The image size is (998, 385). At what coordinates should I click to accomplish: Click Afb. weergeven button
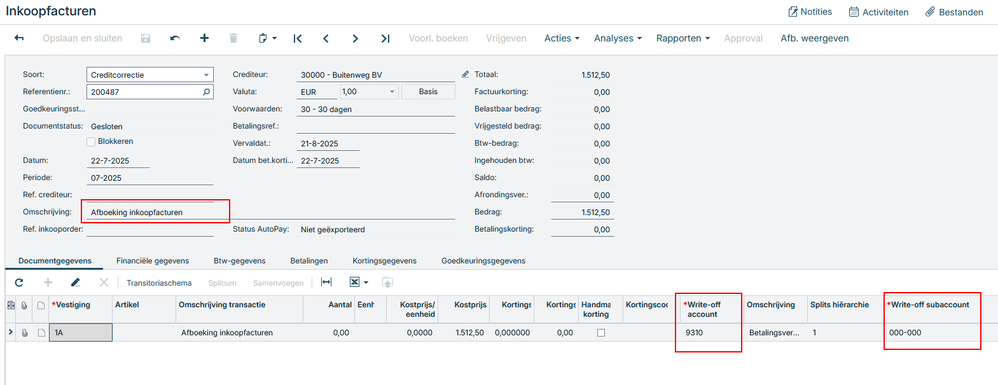814,38
